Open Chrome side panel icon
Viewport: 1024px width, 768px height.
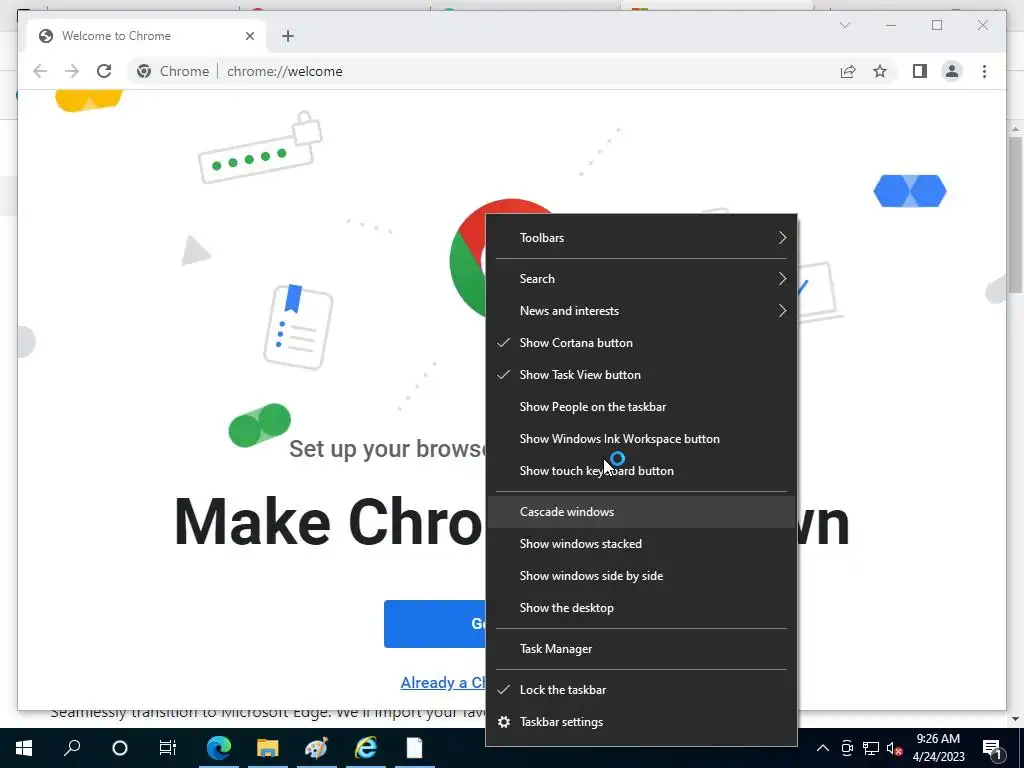click(x=920, y=71)
